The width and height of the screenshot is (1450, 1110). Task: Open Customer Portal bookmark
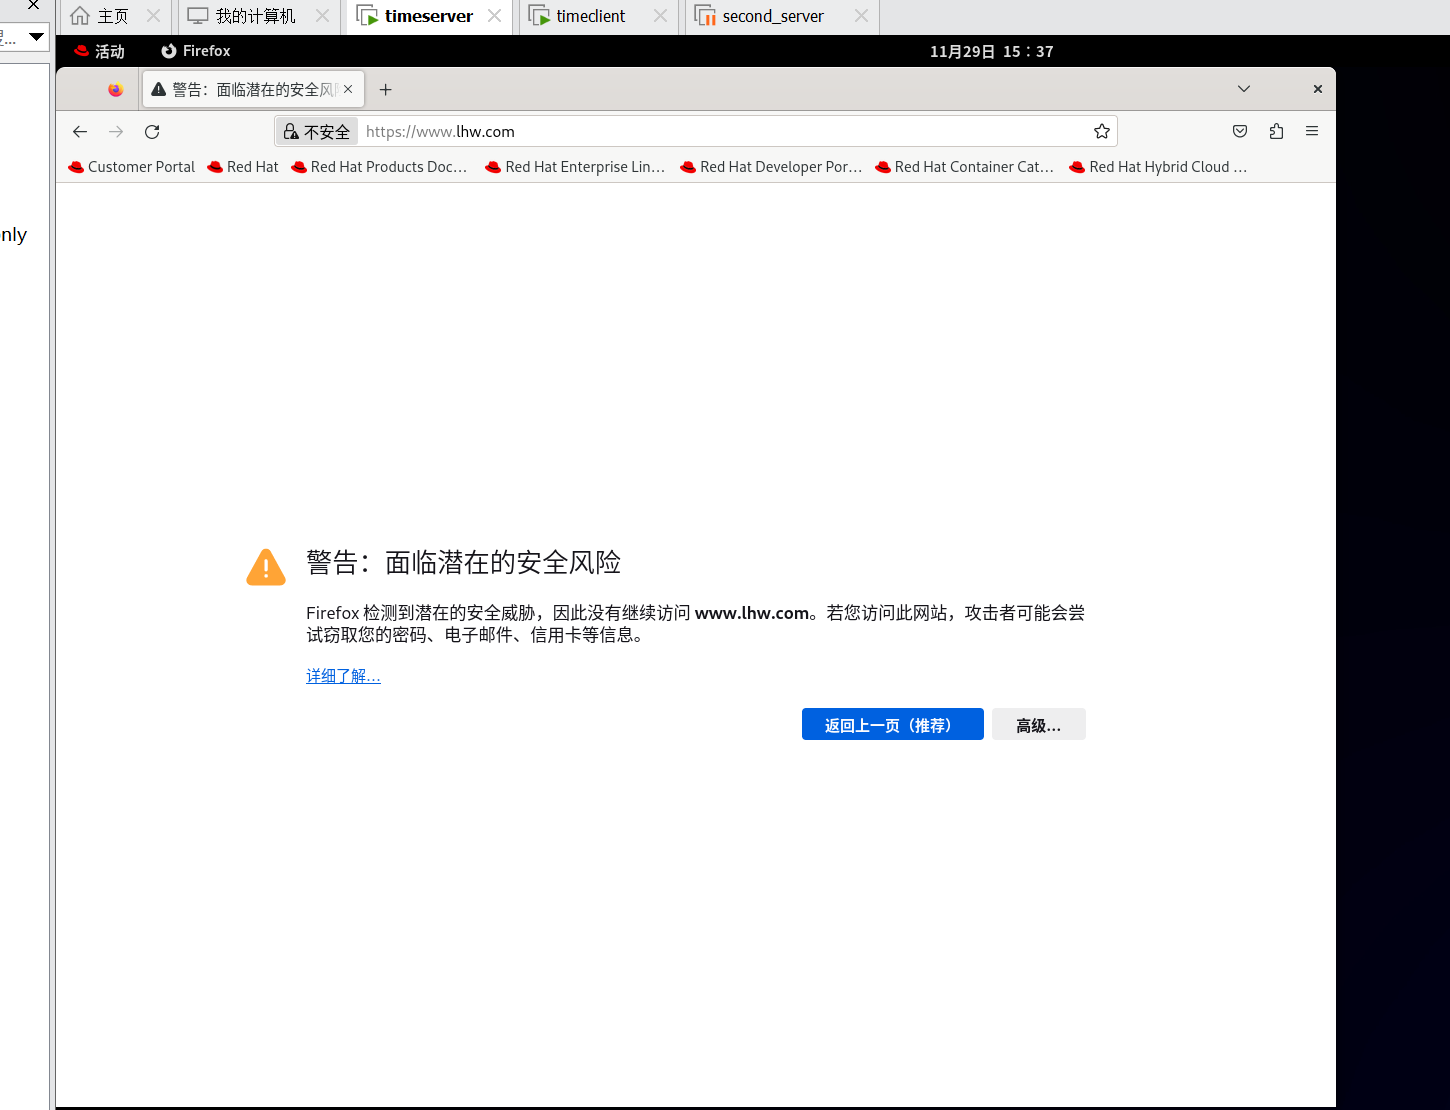pos(132,167)
